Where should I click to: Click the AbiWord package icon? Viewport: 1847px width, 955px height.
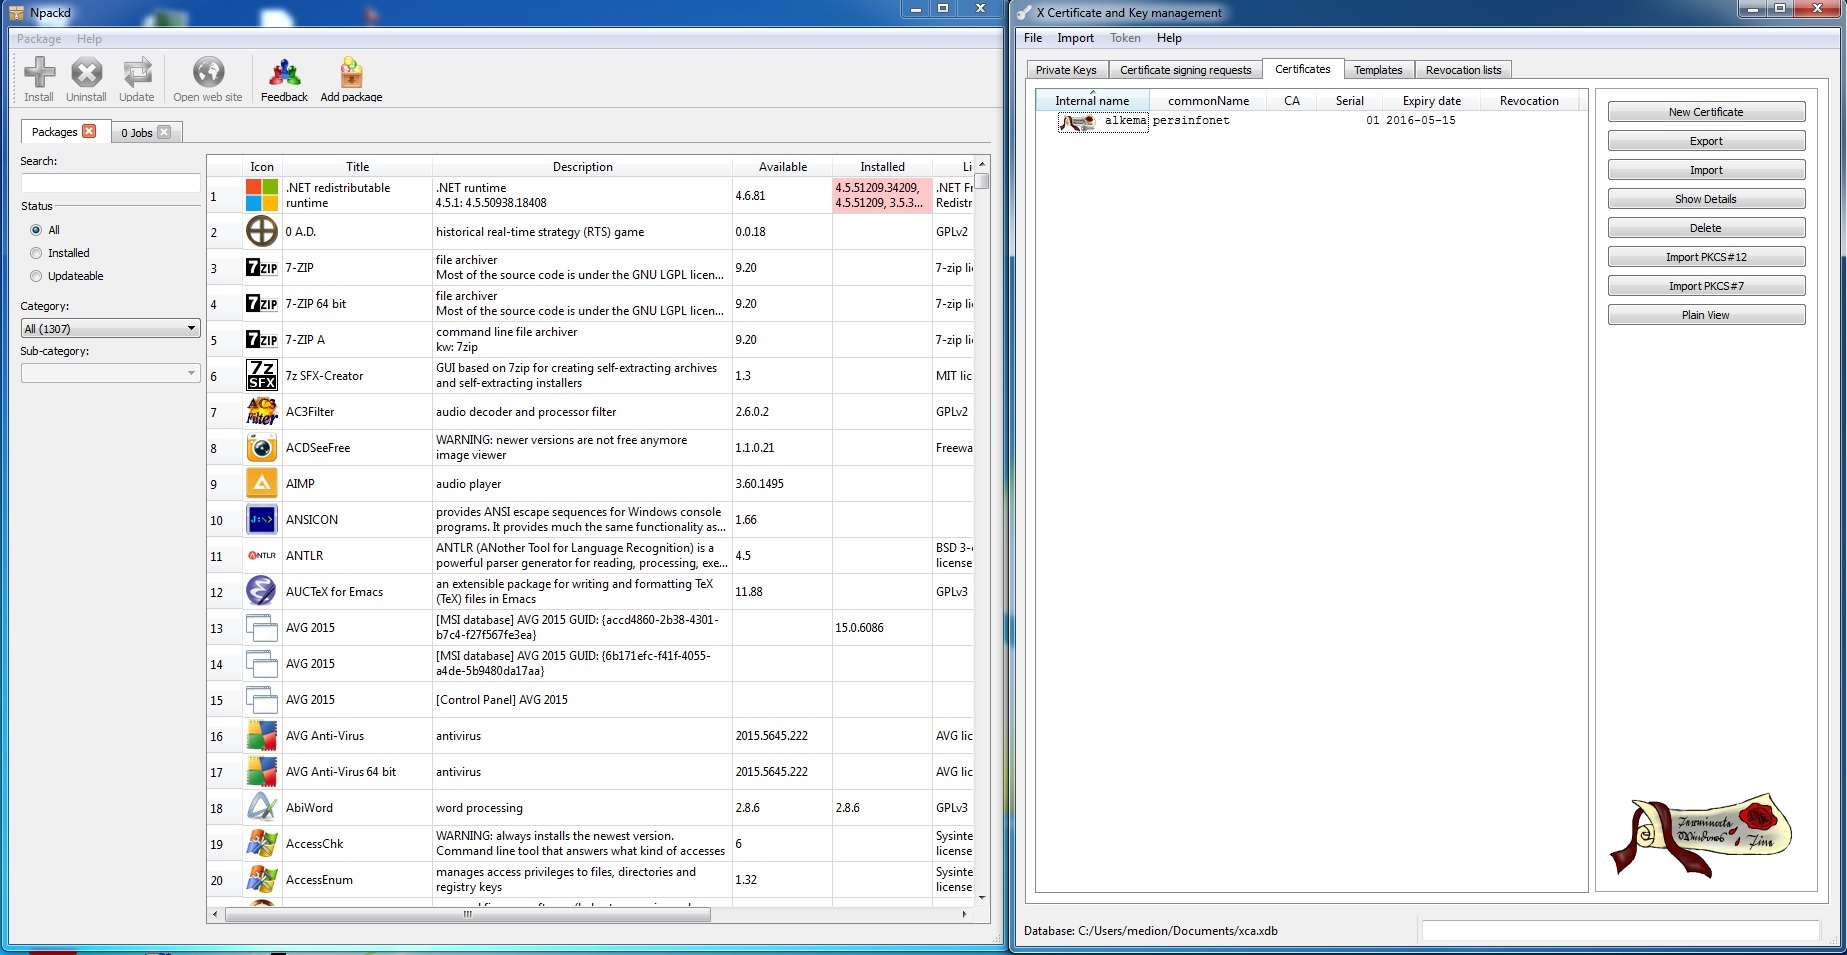[x=262, y=807]
